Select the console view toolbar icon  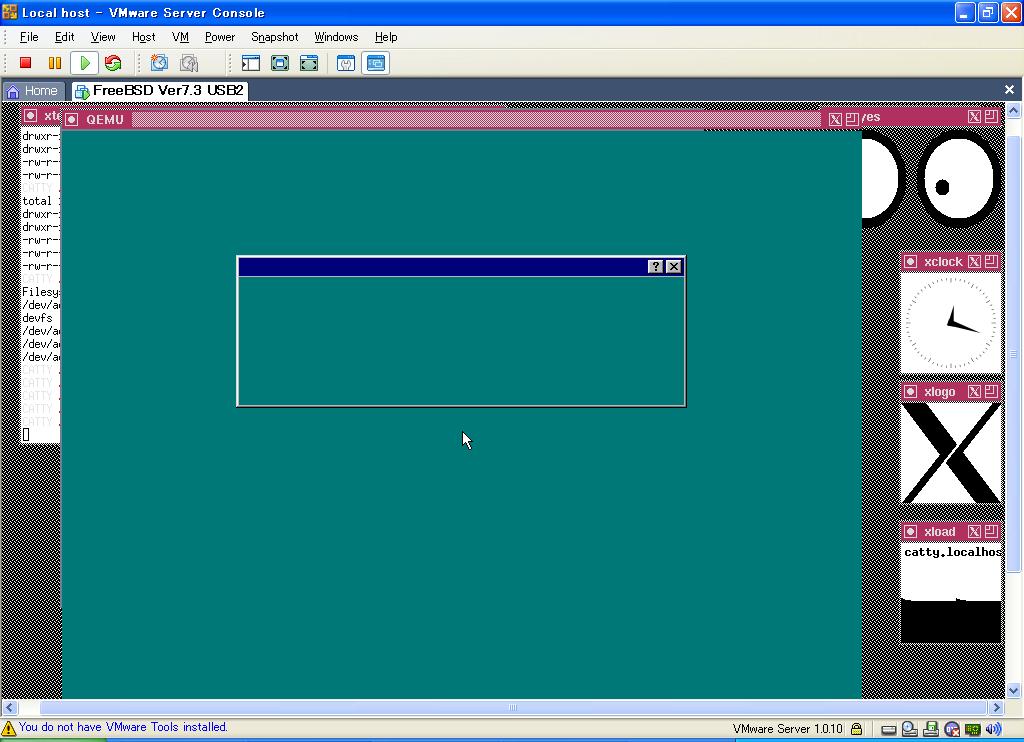[376, 63]
